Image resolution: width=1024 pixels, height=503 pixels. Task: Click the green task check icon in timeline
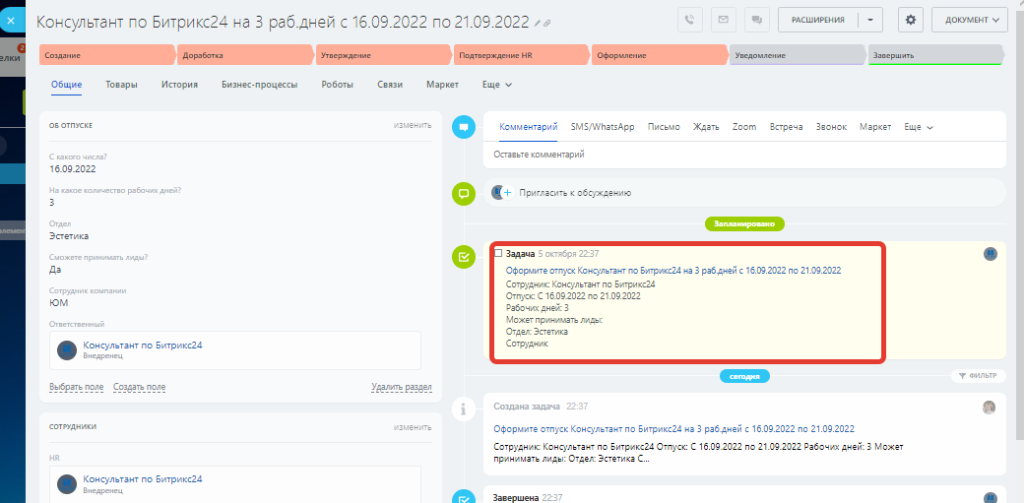[464, 257]
